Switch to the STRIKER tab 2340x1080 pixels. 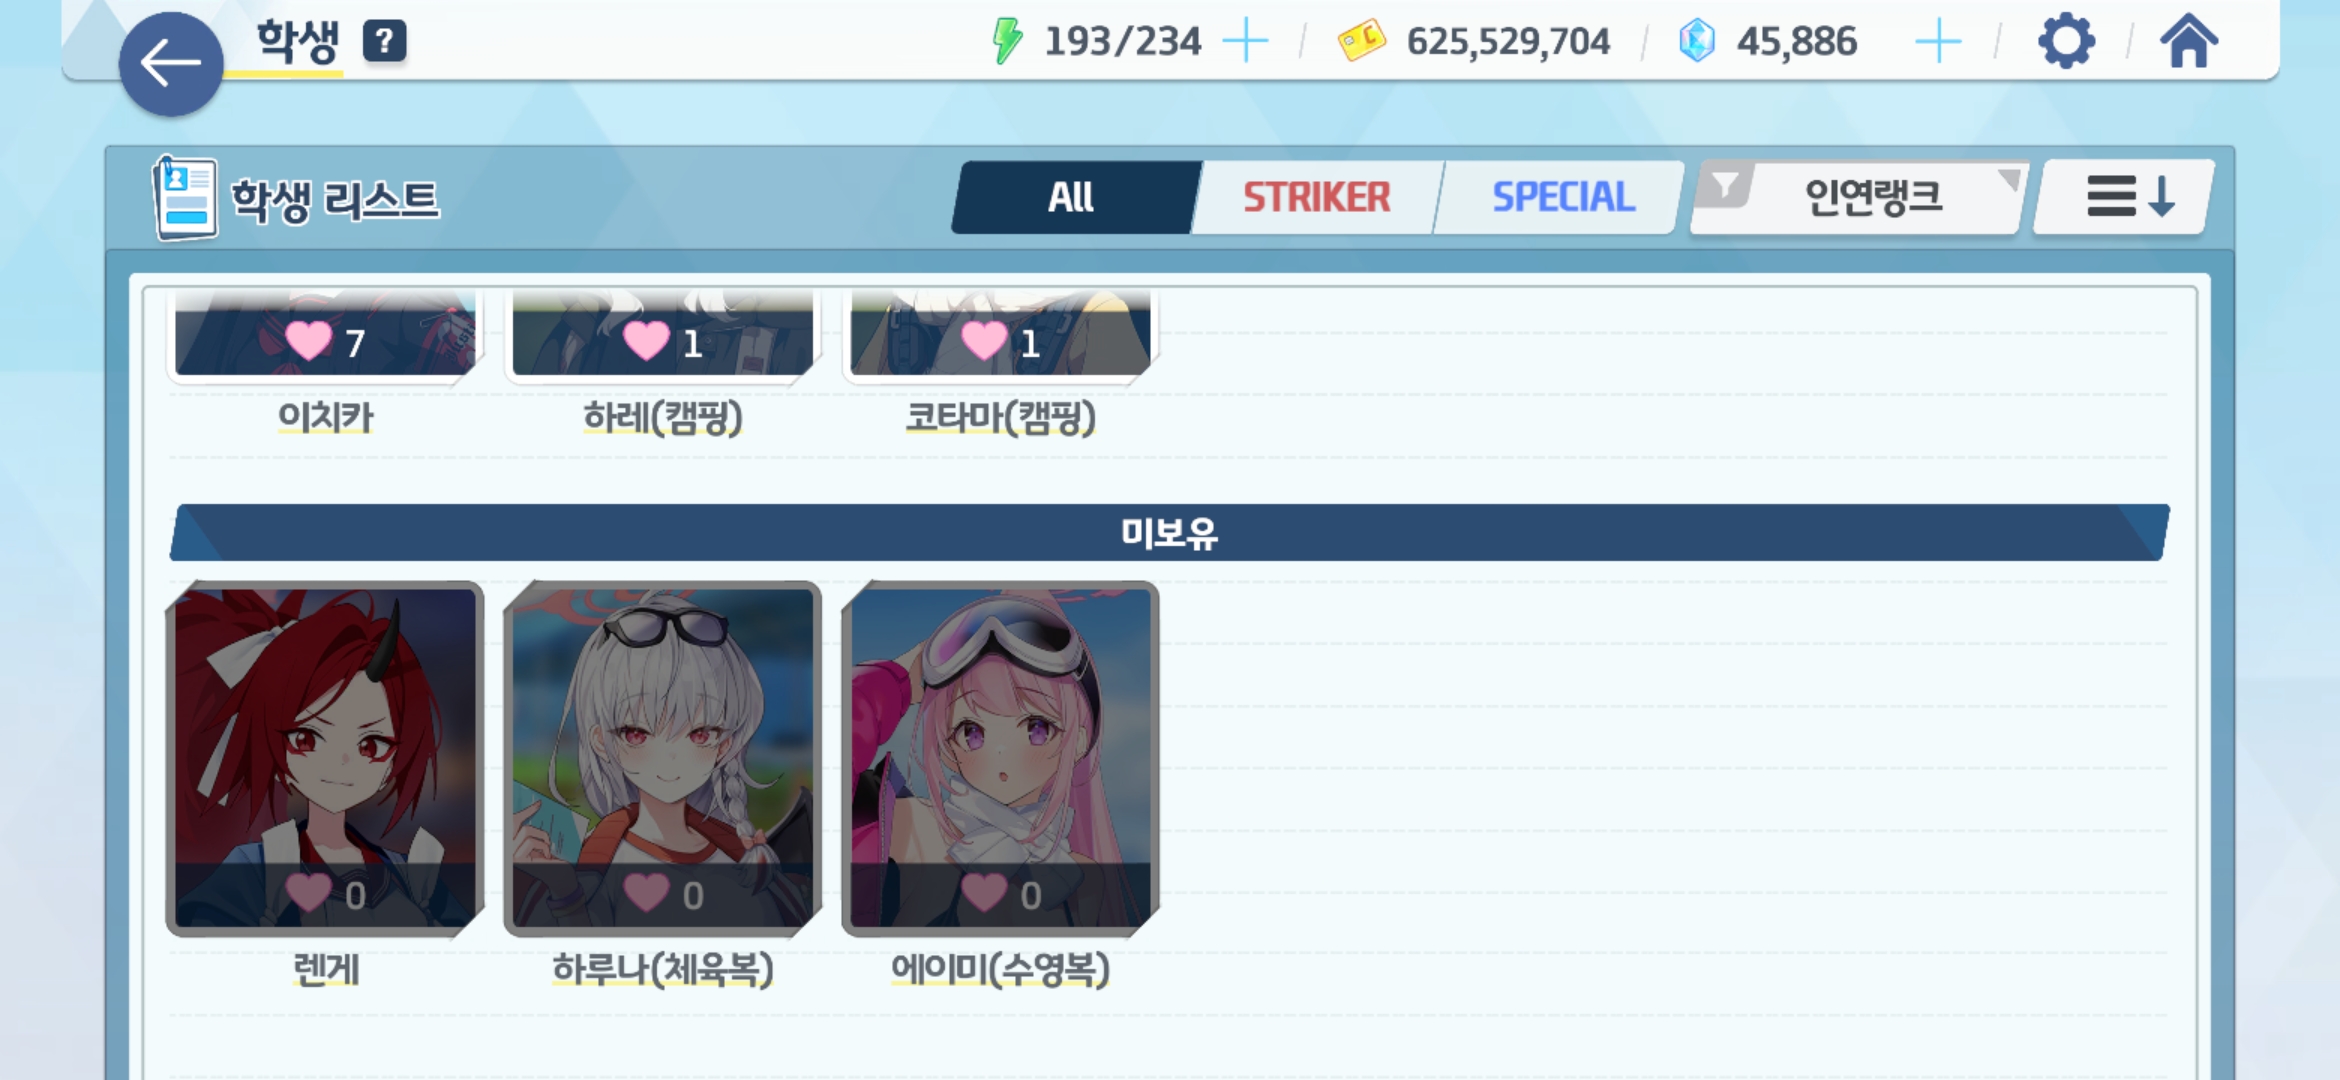click(1317, 197)
